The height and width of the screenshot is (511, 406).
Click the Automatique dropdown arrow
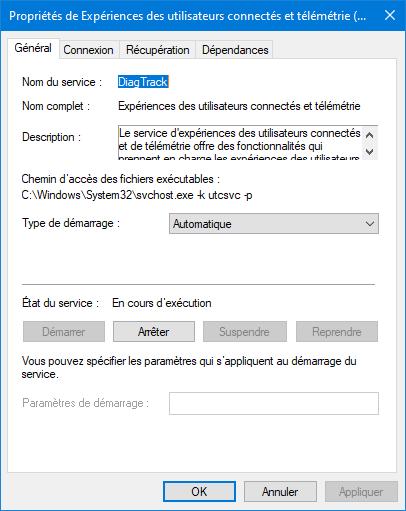pos(370,224)
